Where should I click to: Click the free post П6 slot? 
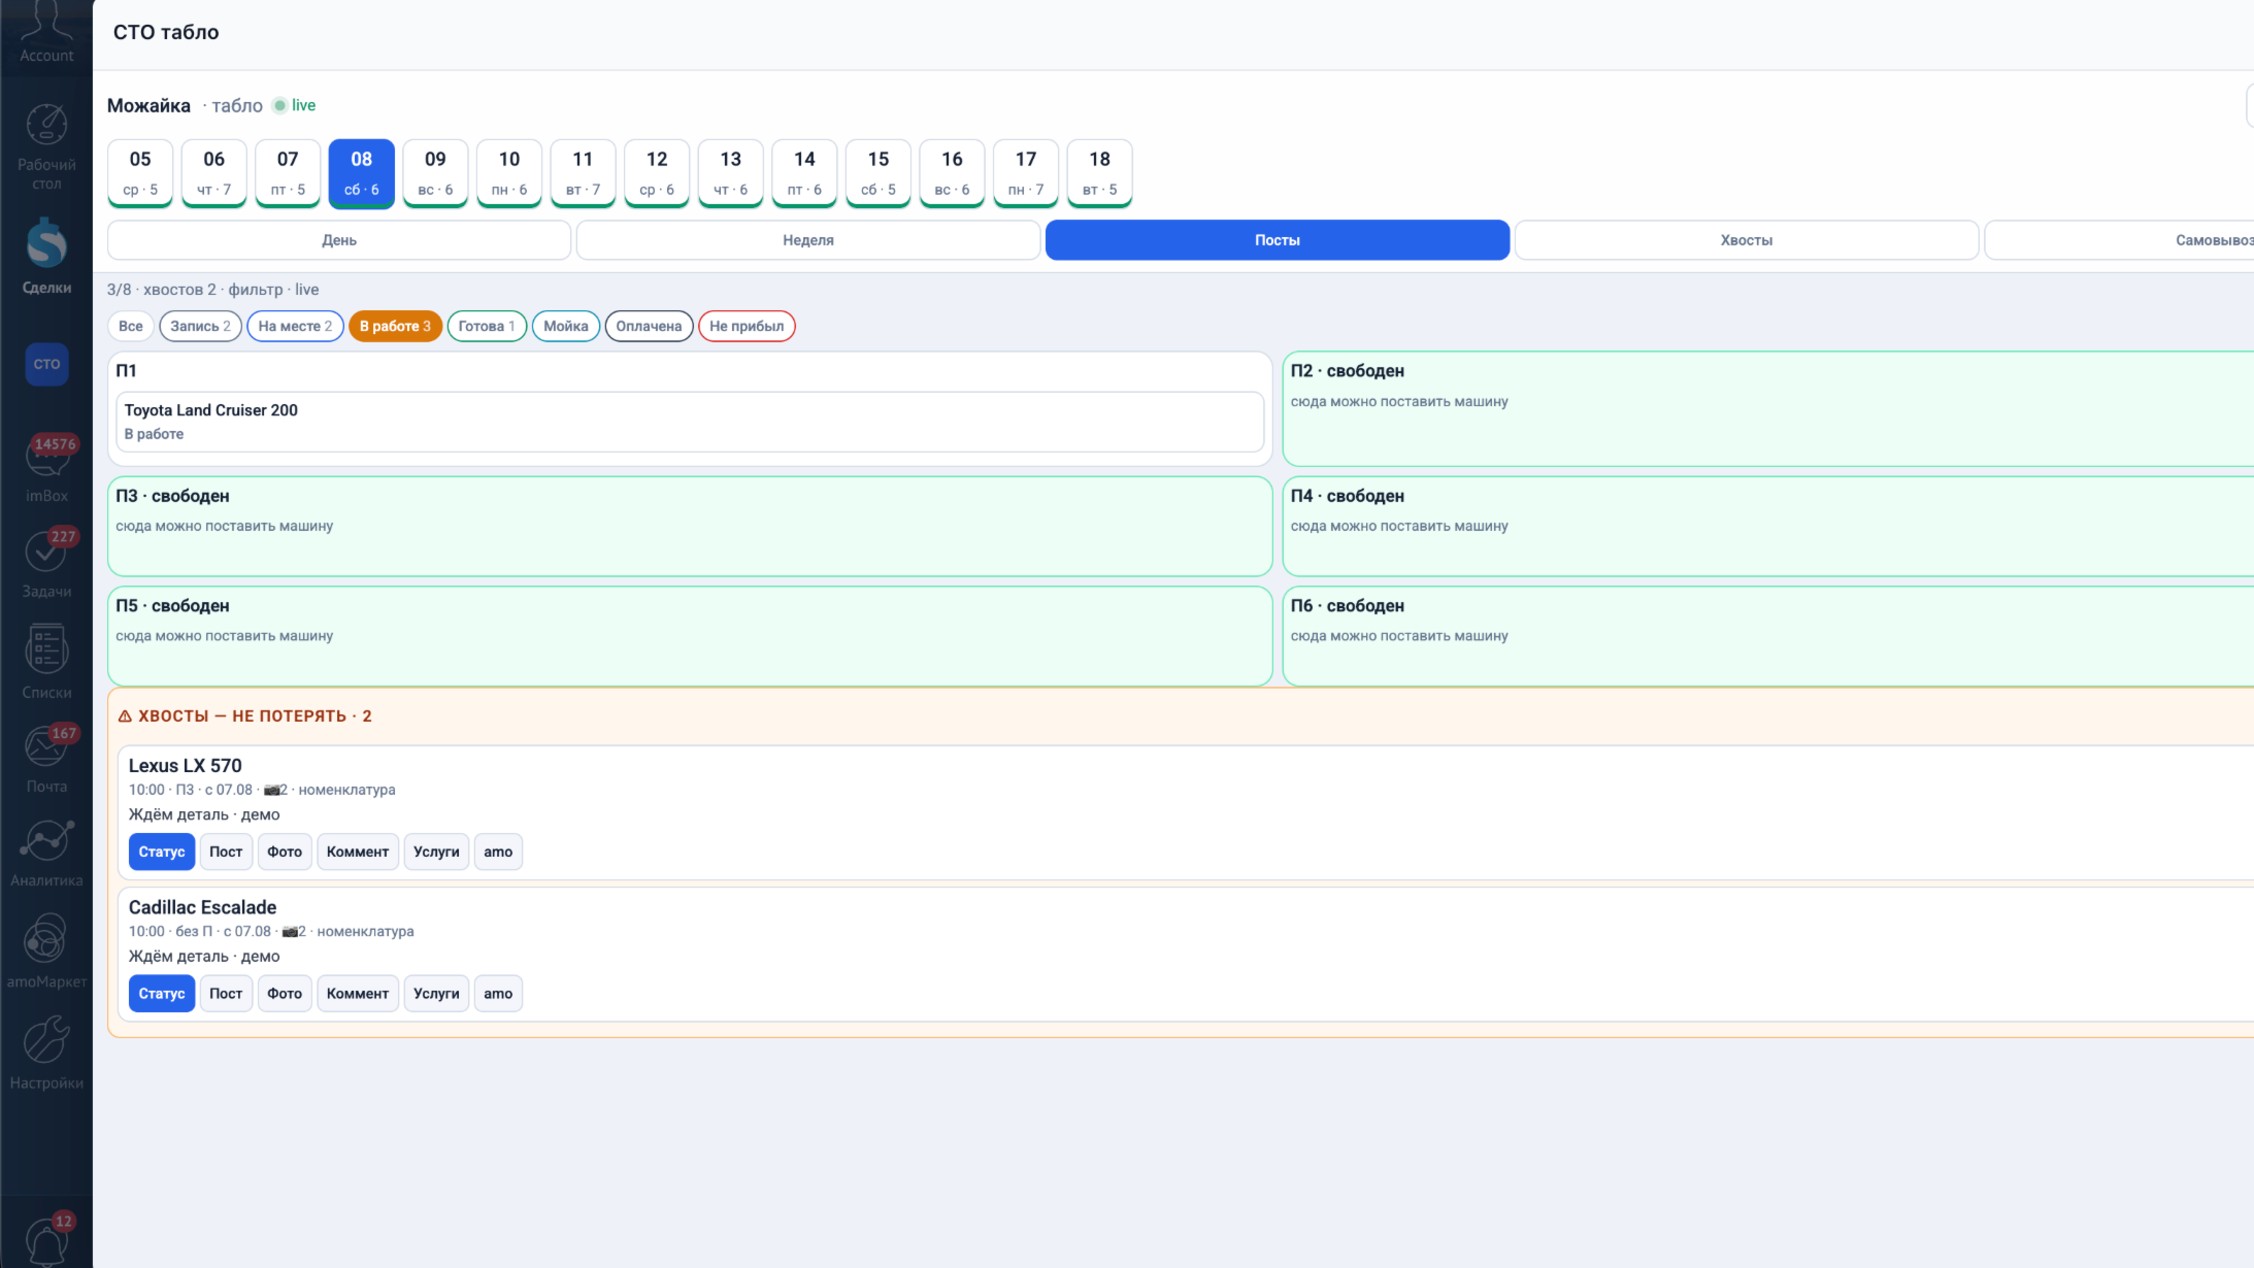tap(1768, 636)
